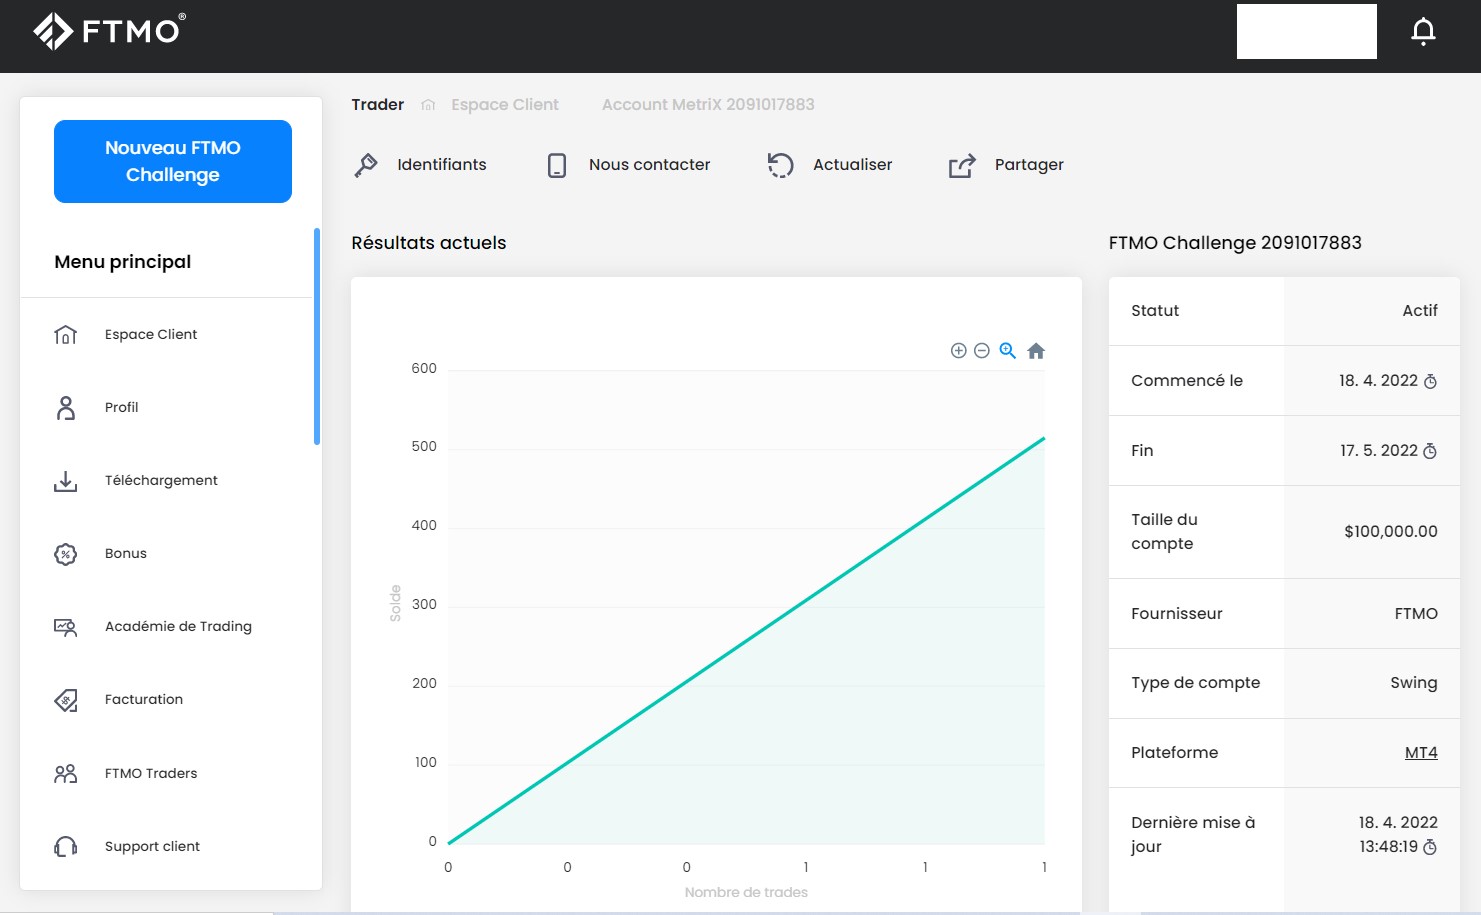Click timer icon beside Fin date

[1430, 452]
